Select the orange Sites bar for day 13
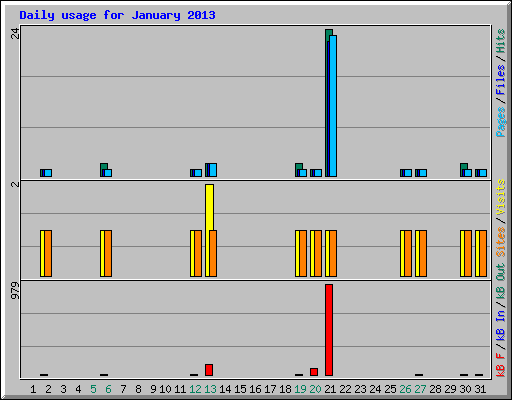The height and width of the screenshot is (400, 512). pyautogui.click(x=213, y=253)
